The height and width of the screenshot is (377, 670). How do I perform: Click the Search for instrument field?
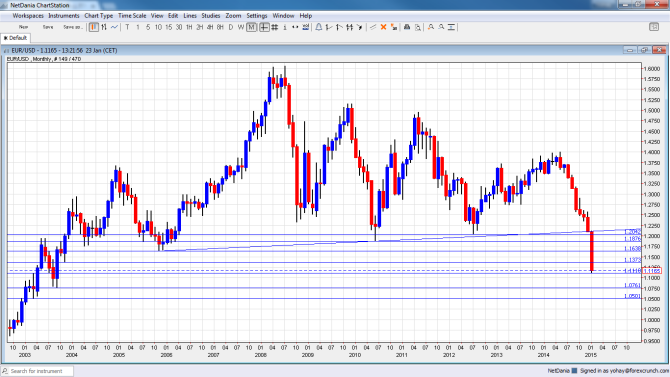click(37, 371)
